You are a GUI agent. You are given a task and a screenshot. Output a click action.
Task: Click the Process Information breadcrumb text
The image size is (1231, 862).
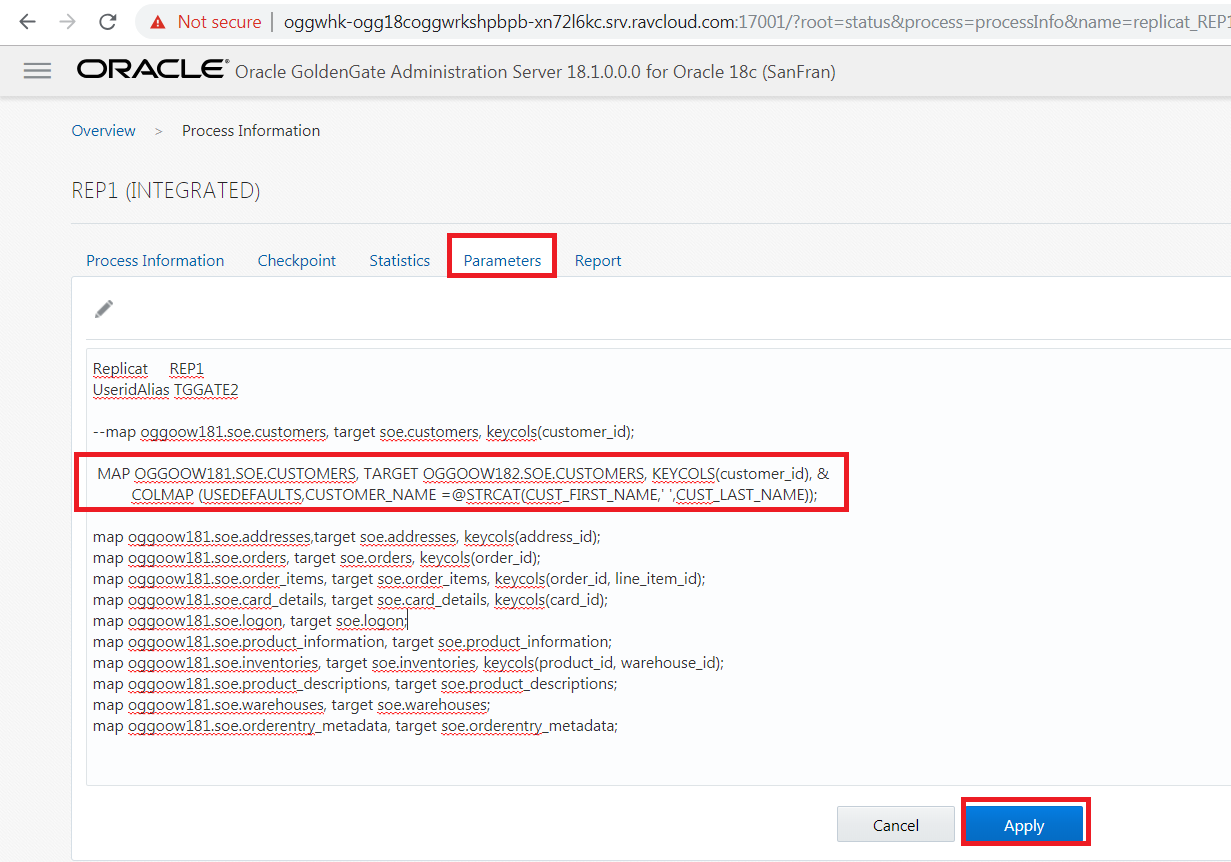click(x=251, y=130)
